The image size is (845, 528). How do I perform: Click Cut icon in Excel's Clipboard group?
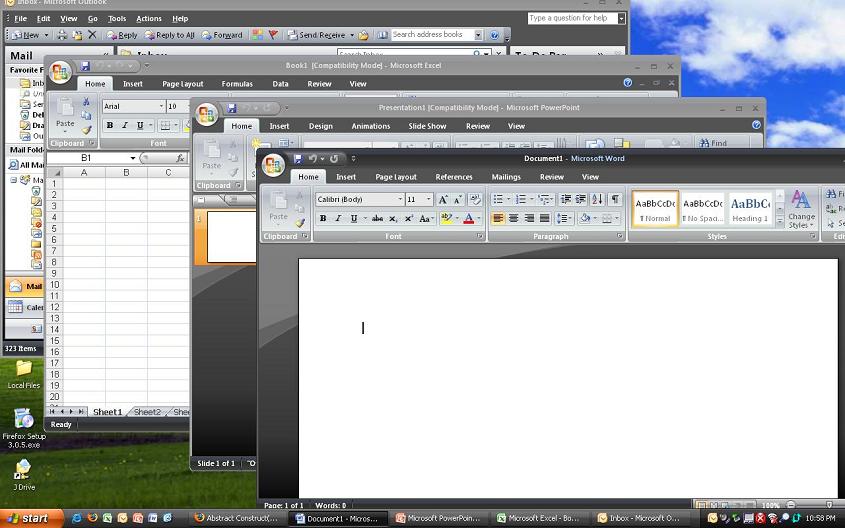(86, 102)
